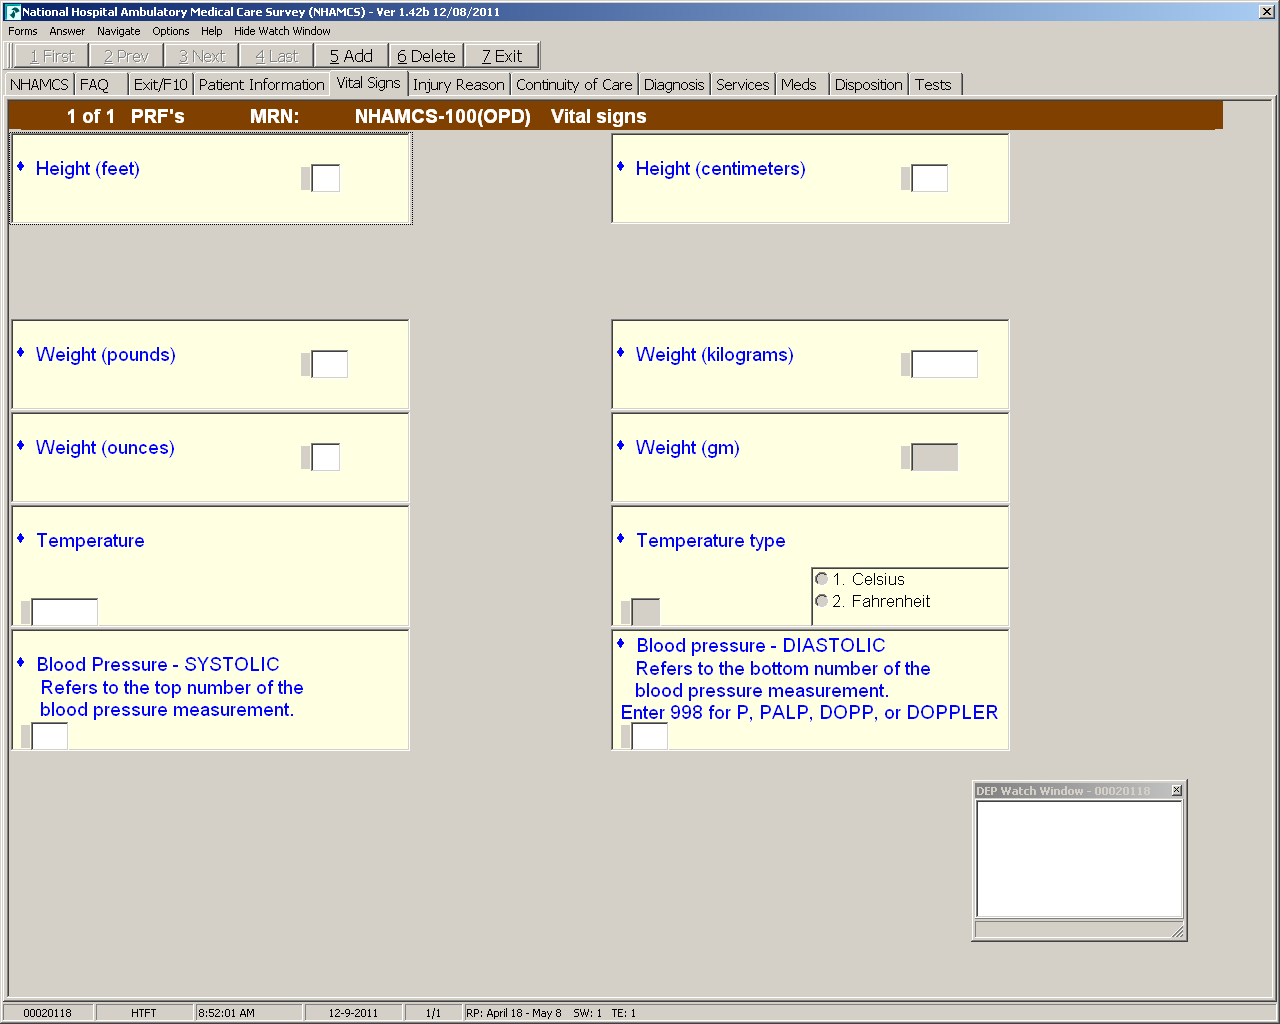The image size is (1280, 1024).
Task: Click the 12-9-2011 status bar date
Action: (354, 1013)
